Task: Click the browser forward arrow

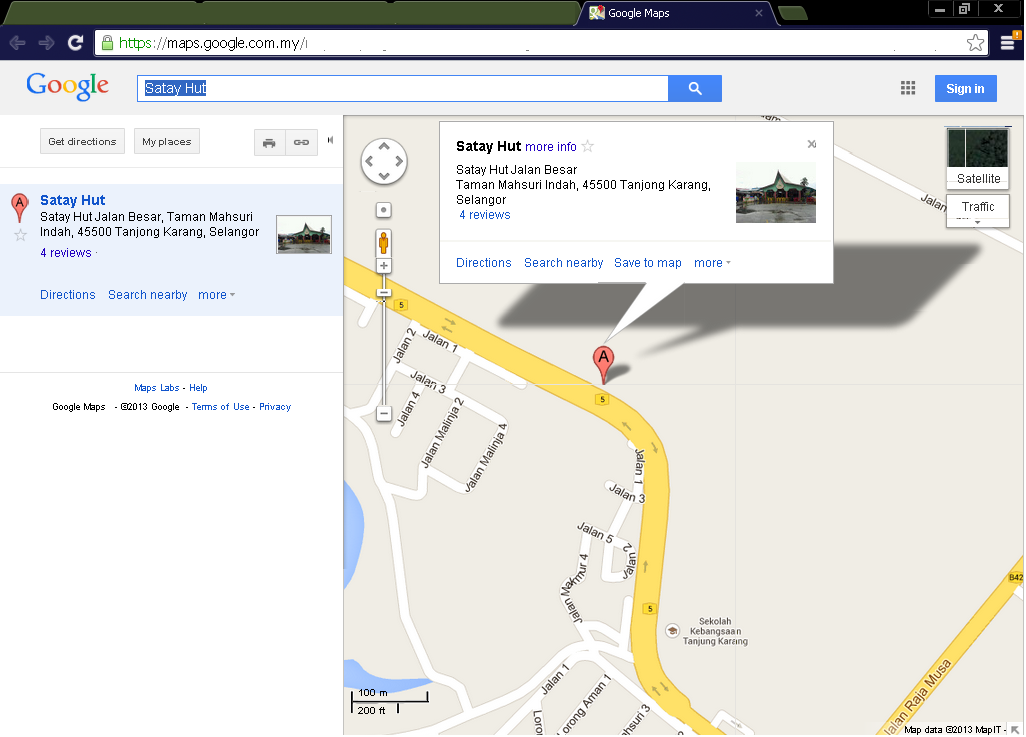Action: 46,43
